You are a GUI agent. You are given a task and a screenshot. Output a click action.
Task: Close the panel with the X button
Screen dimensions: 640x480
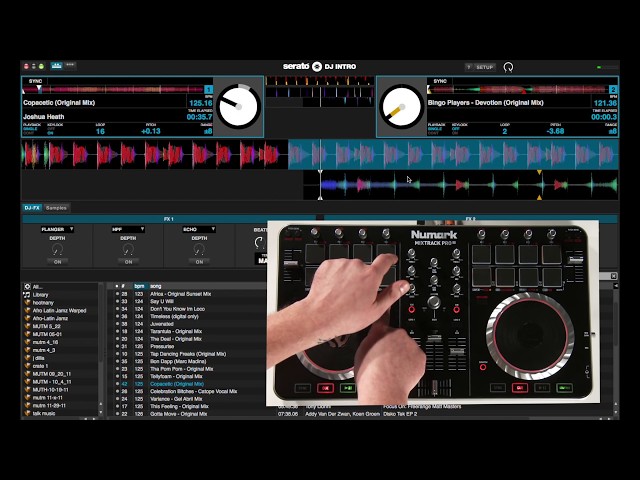pos(613,276)
